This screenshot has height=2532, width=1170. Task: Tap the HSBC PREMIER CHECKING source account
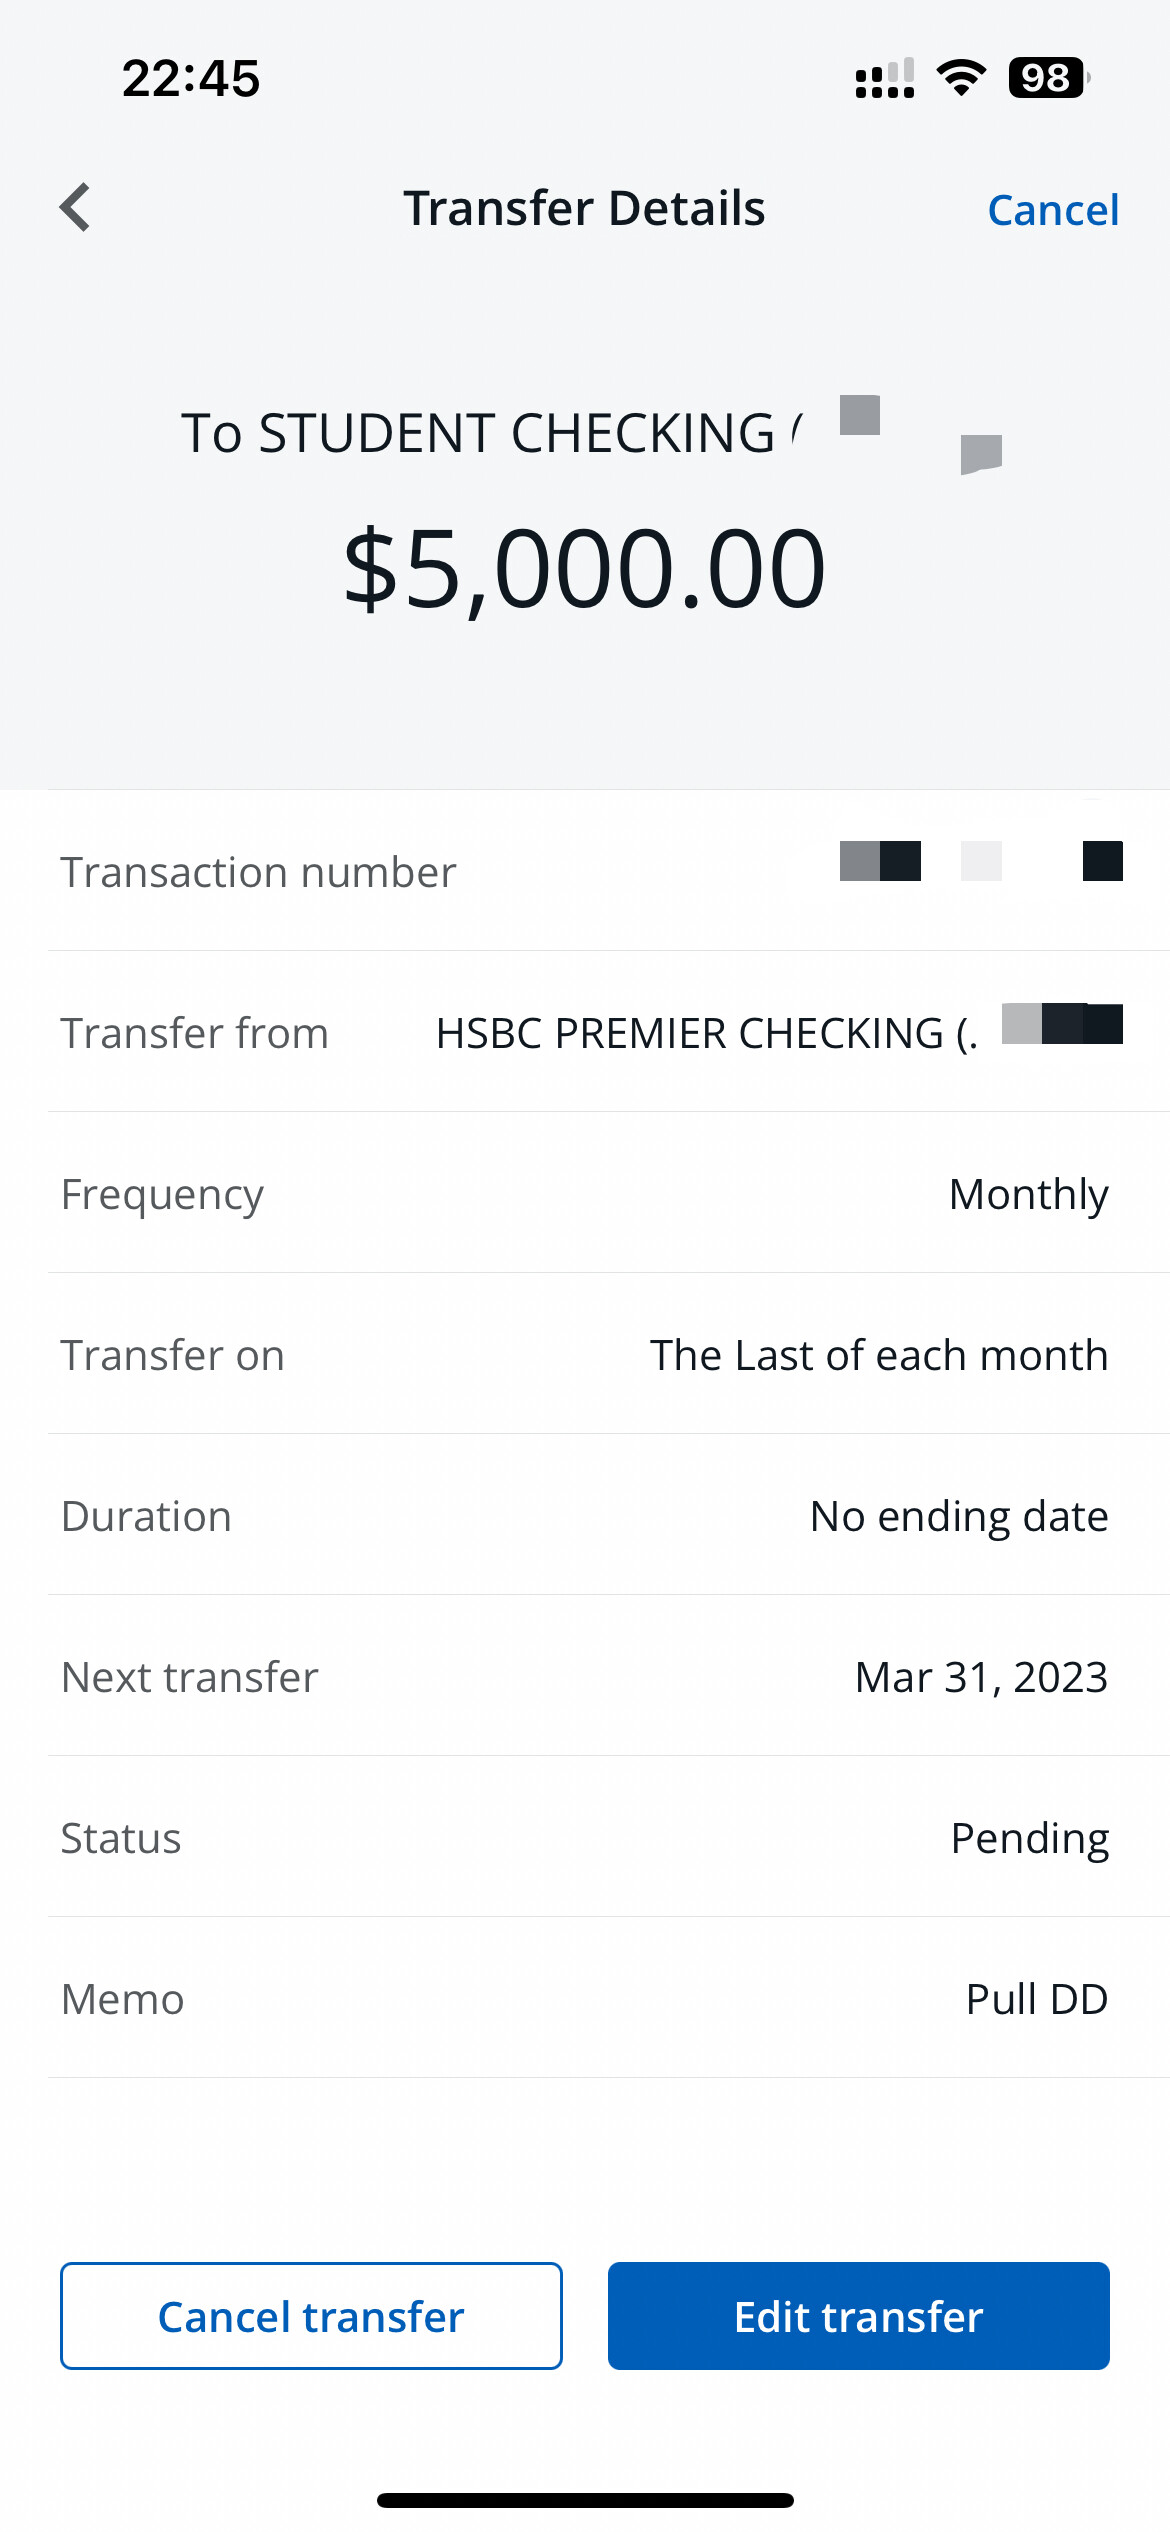tap(704, 1033)
